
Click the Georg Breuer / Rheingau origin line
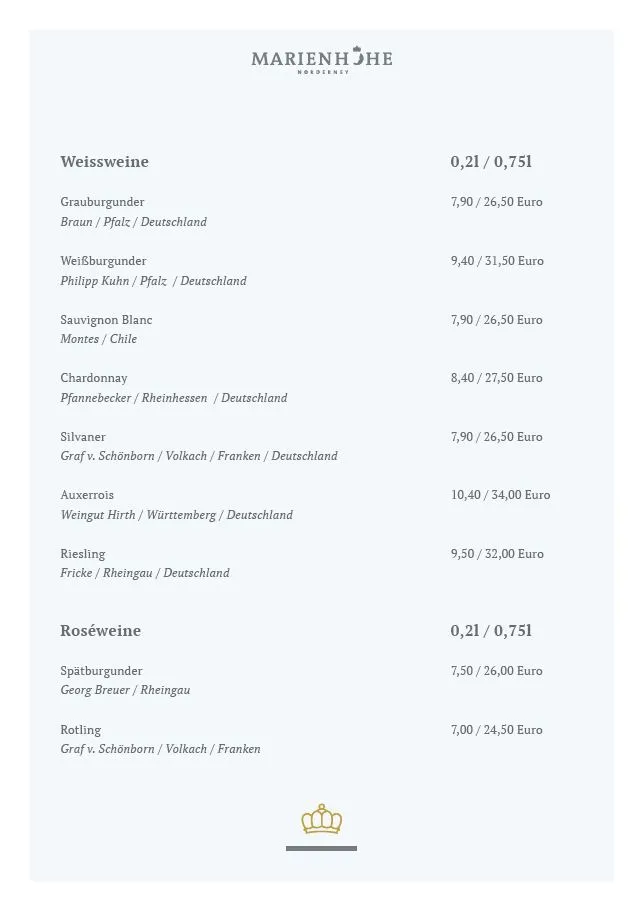tap(125, 690)
